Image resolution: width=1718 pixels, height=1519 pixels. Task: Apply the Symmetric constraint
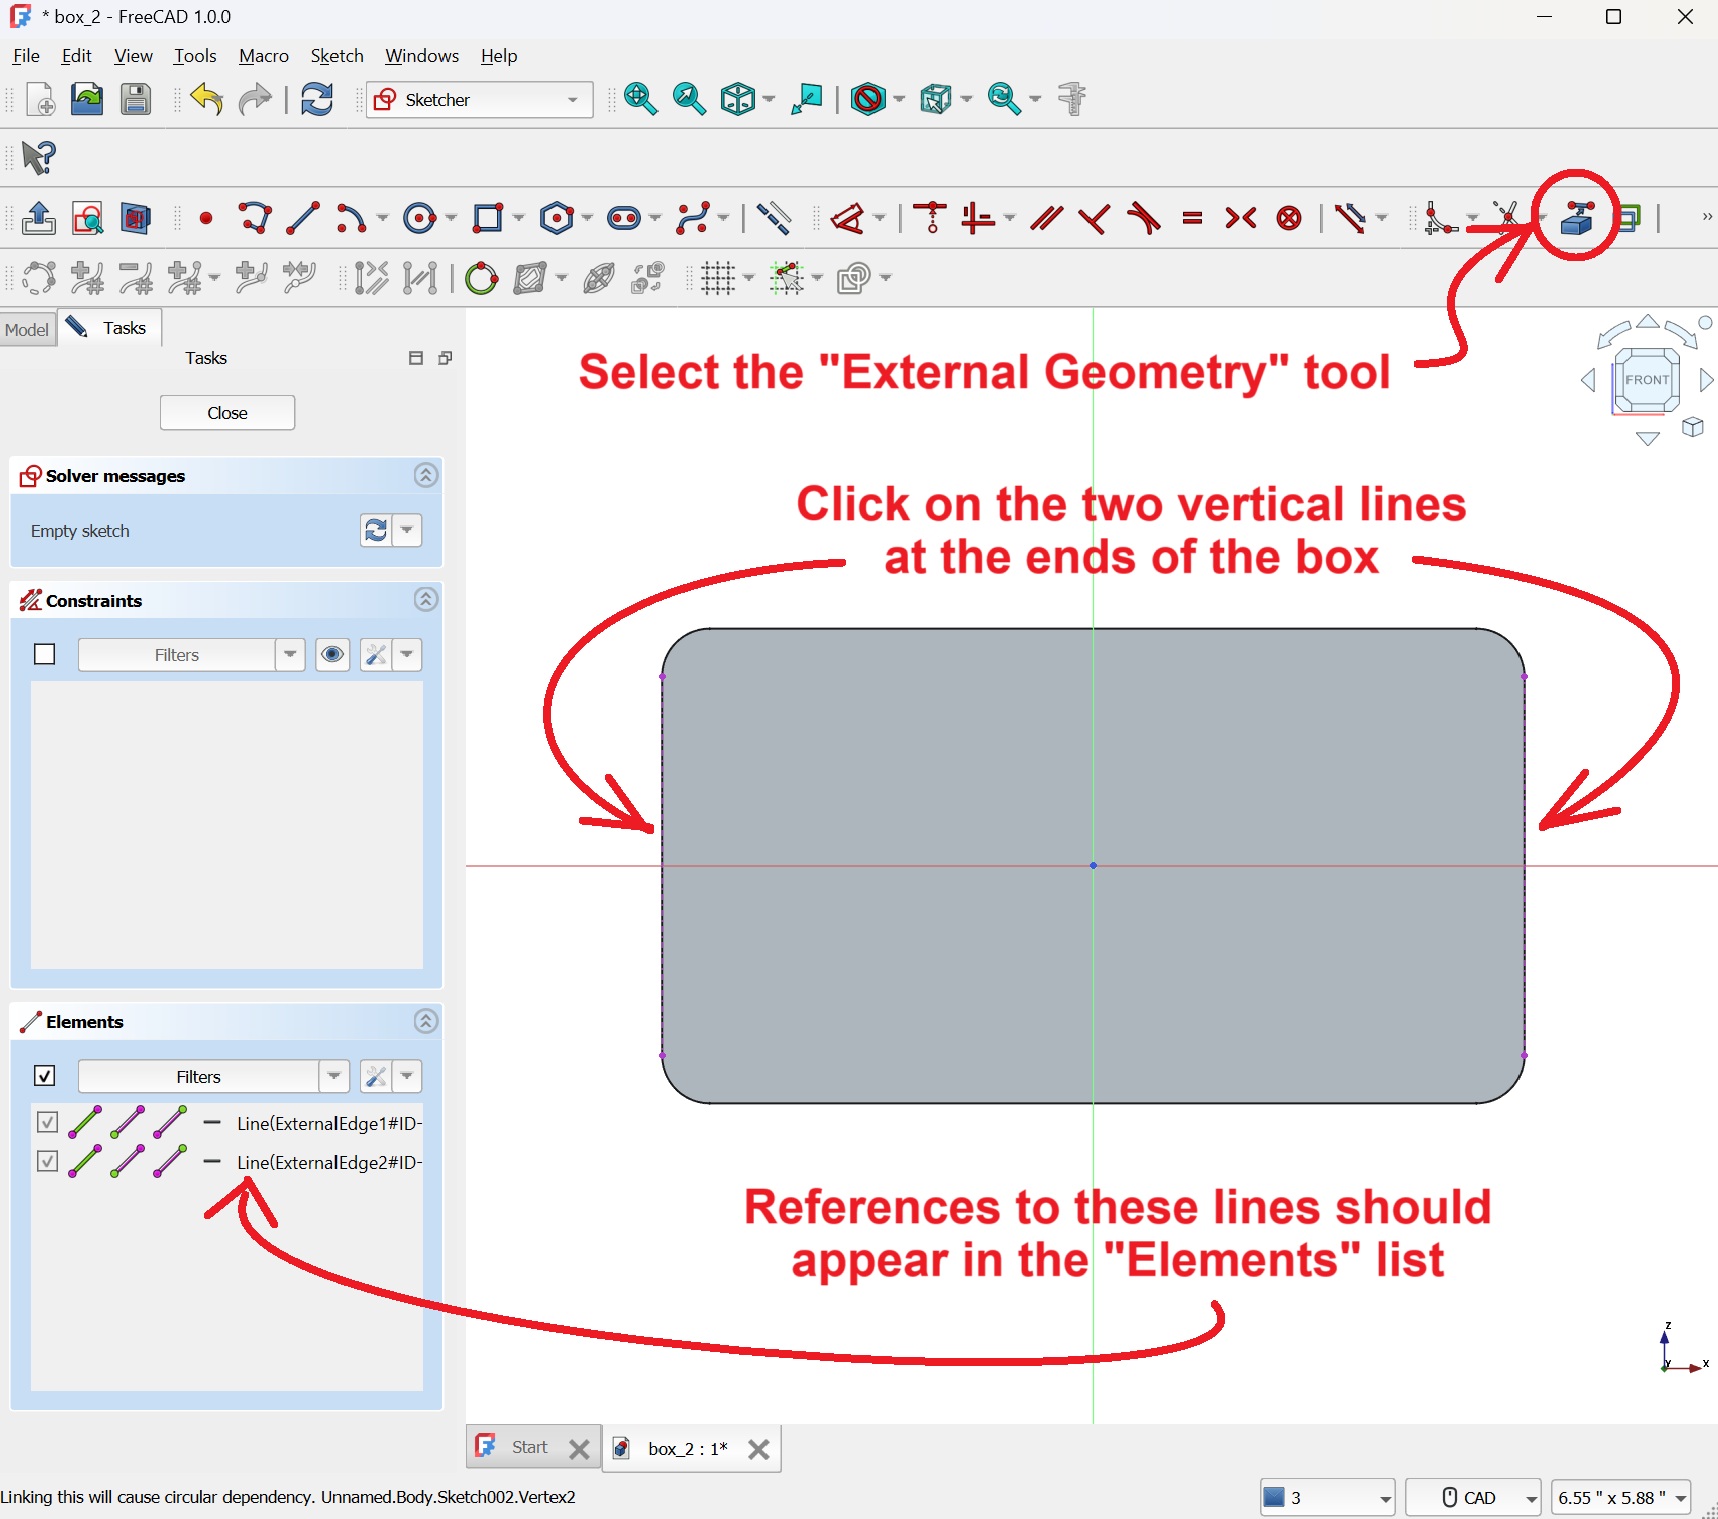point(1240,218)
